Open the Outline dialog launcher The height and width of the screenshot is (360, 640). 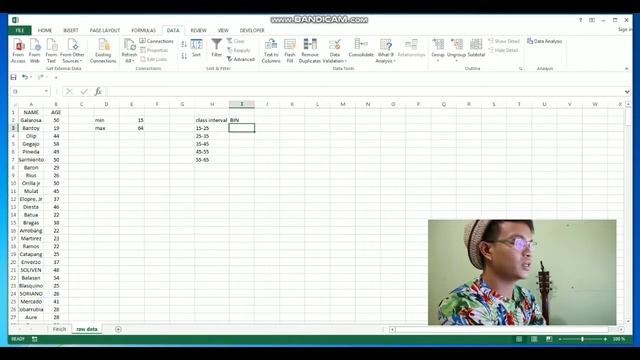(x=520, y=69)
